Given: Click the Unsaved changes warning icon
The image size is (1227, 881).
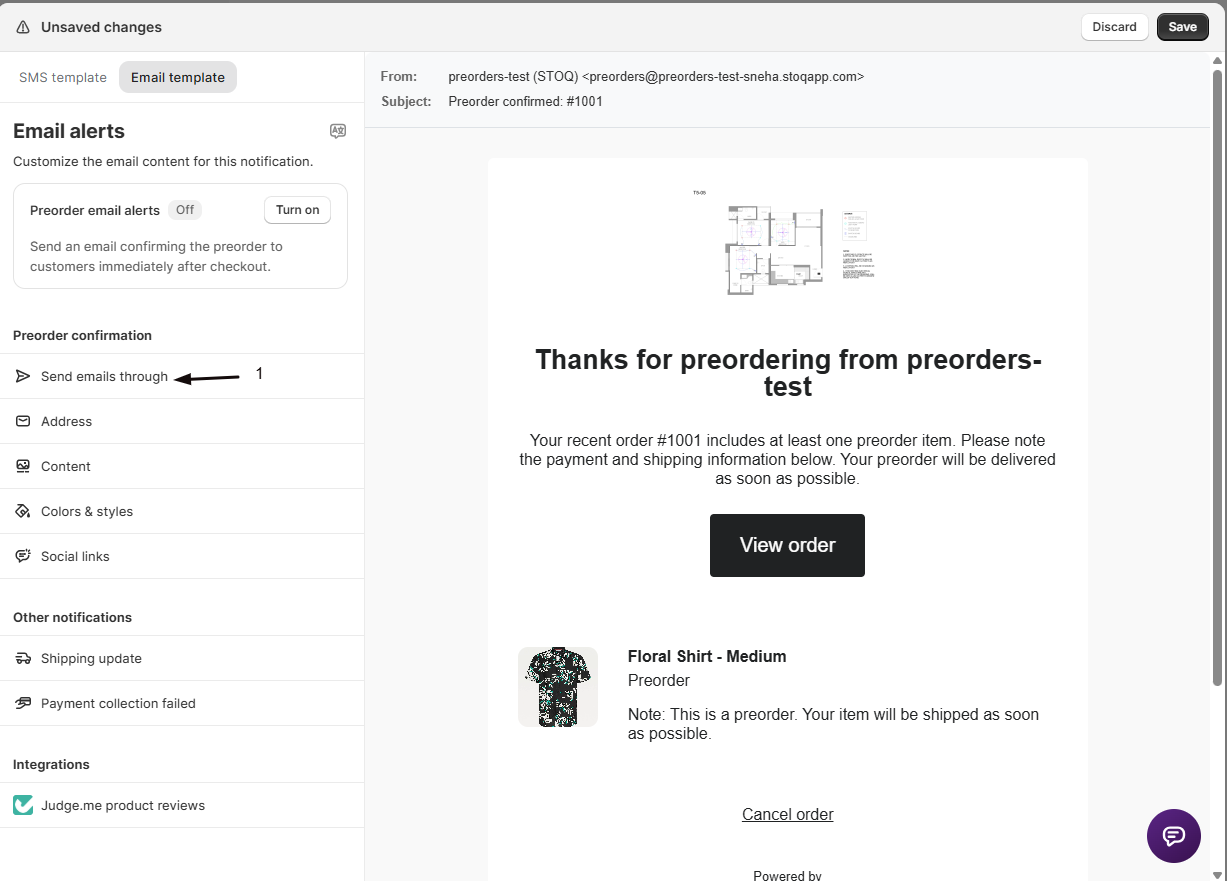Looking at the screenshot, I should [x=23, y=27].
